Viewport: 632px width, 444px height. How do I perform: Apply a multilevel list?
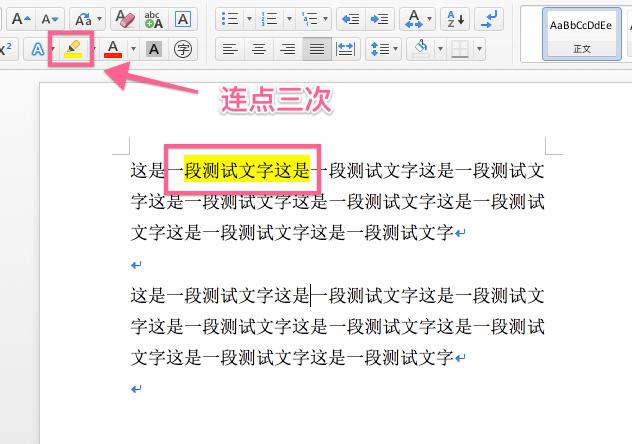click(x=309, y=19)
